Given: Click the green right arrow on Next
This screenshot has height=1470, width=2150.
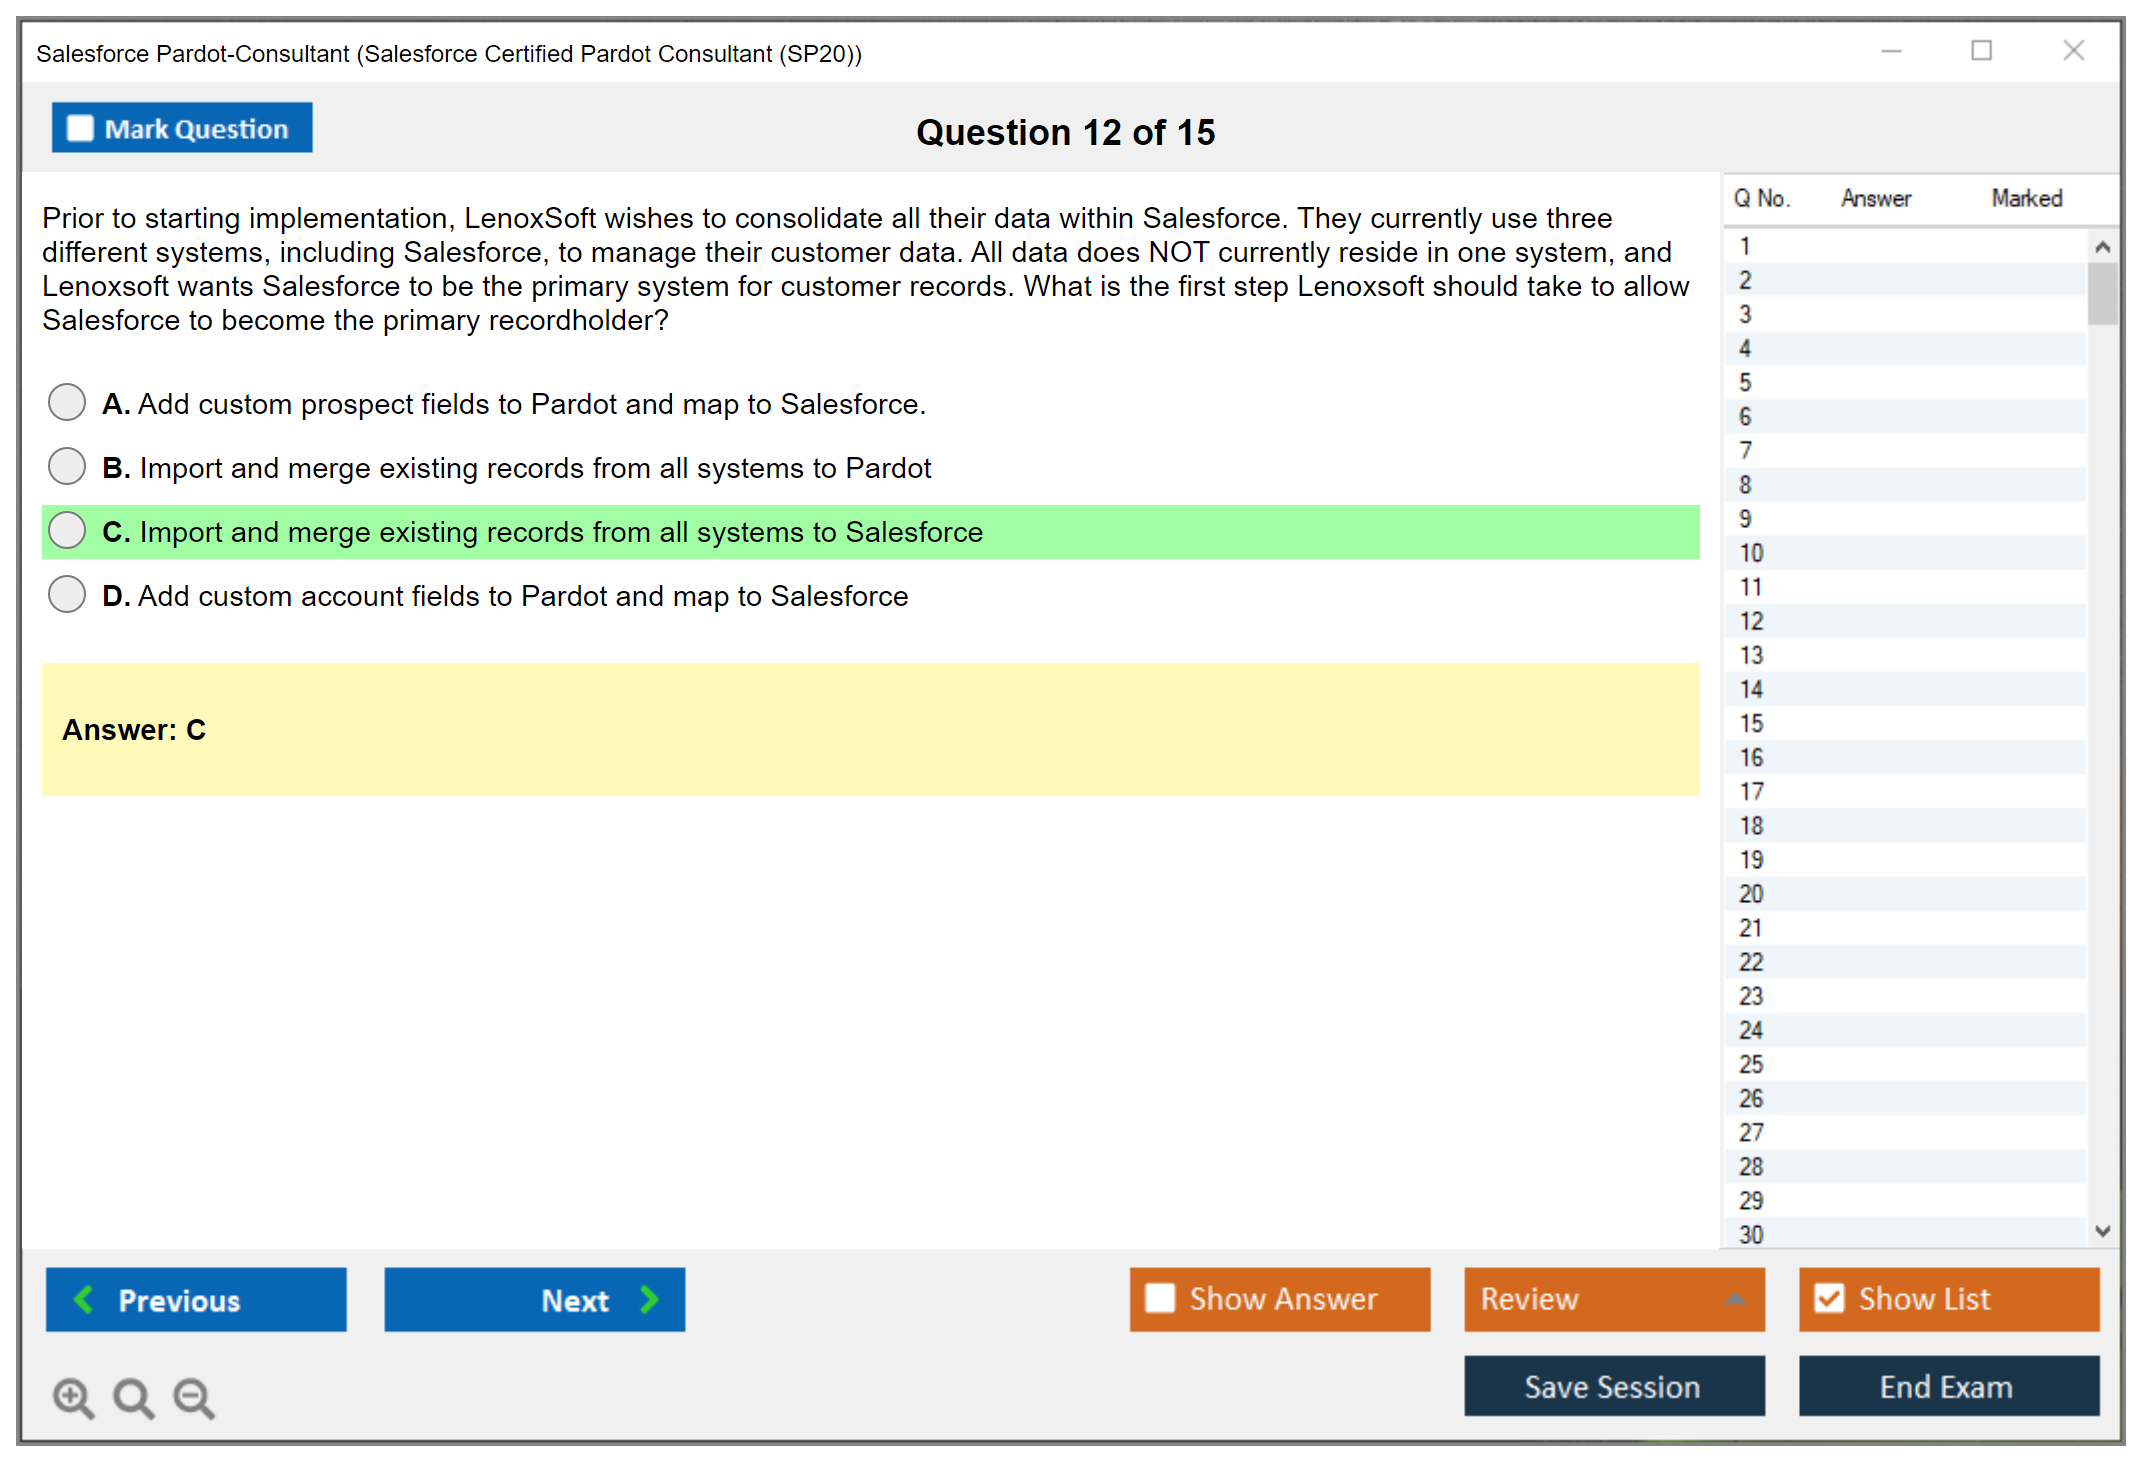Looking at the screenshot, I should click(x=650, y=1299).
